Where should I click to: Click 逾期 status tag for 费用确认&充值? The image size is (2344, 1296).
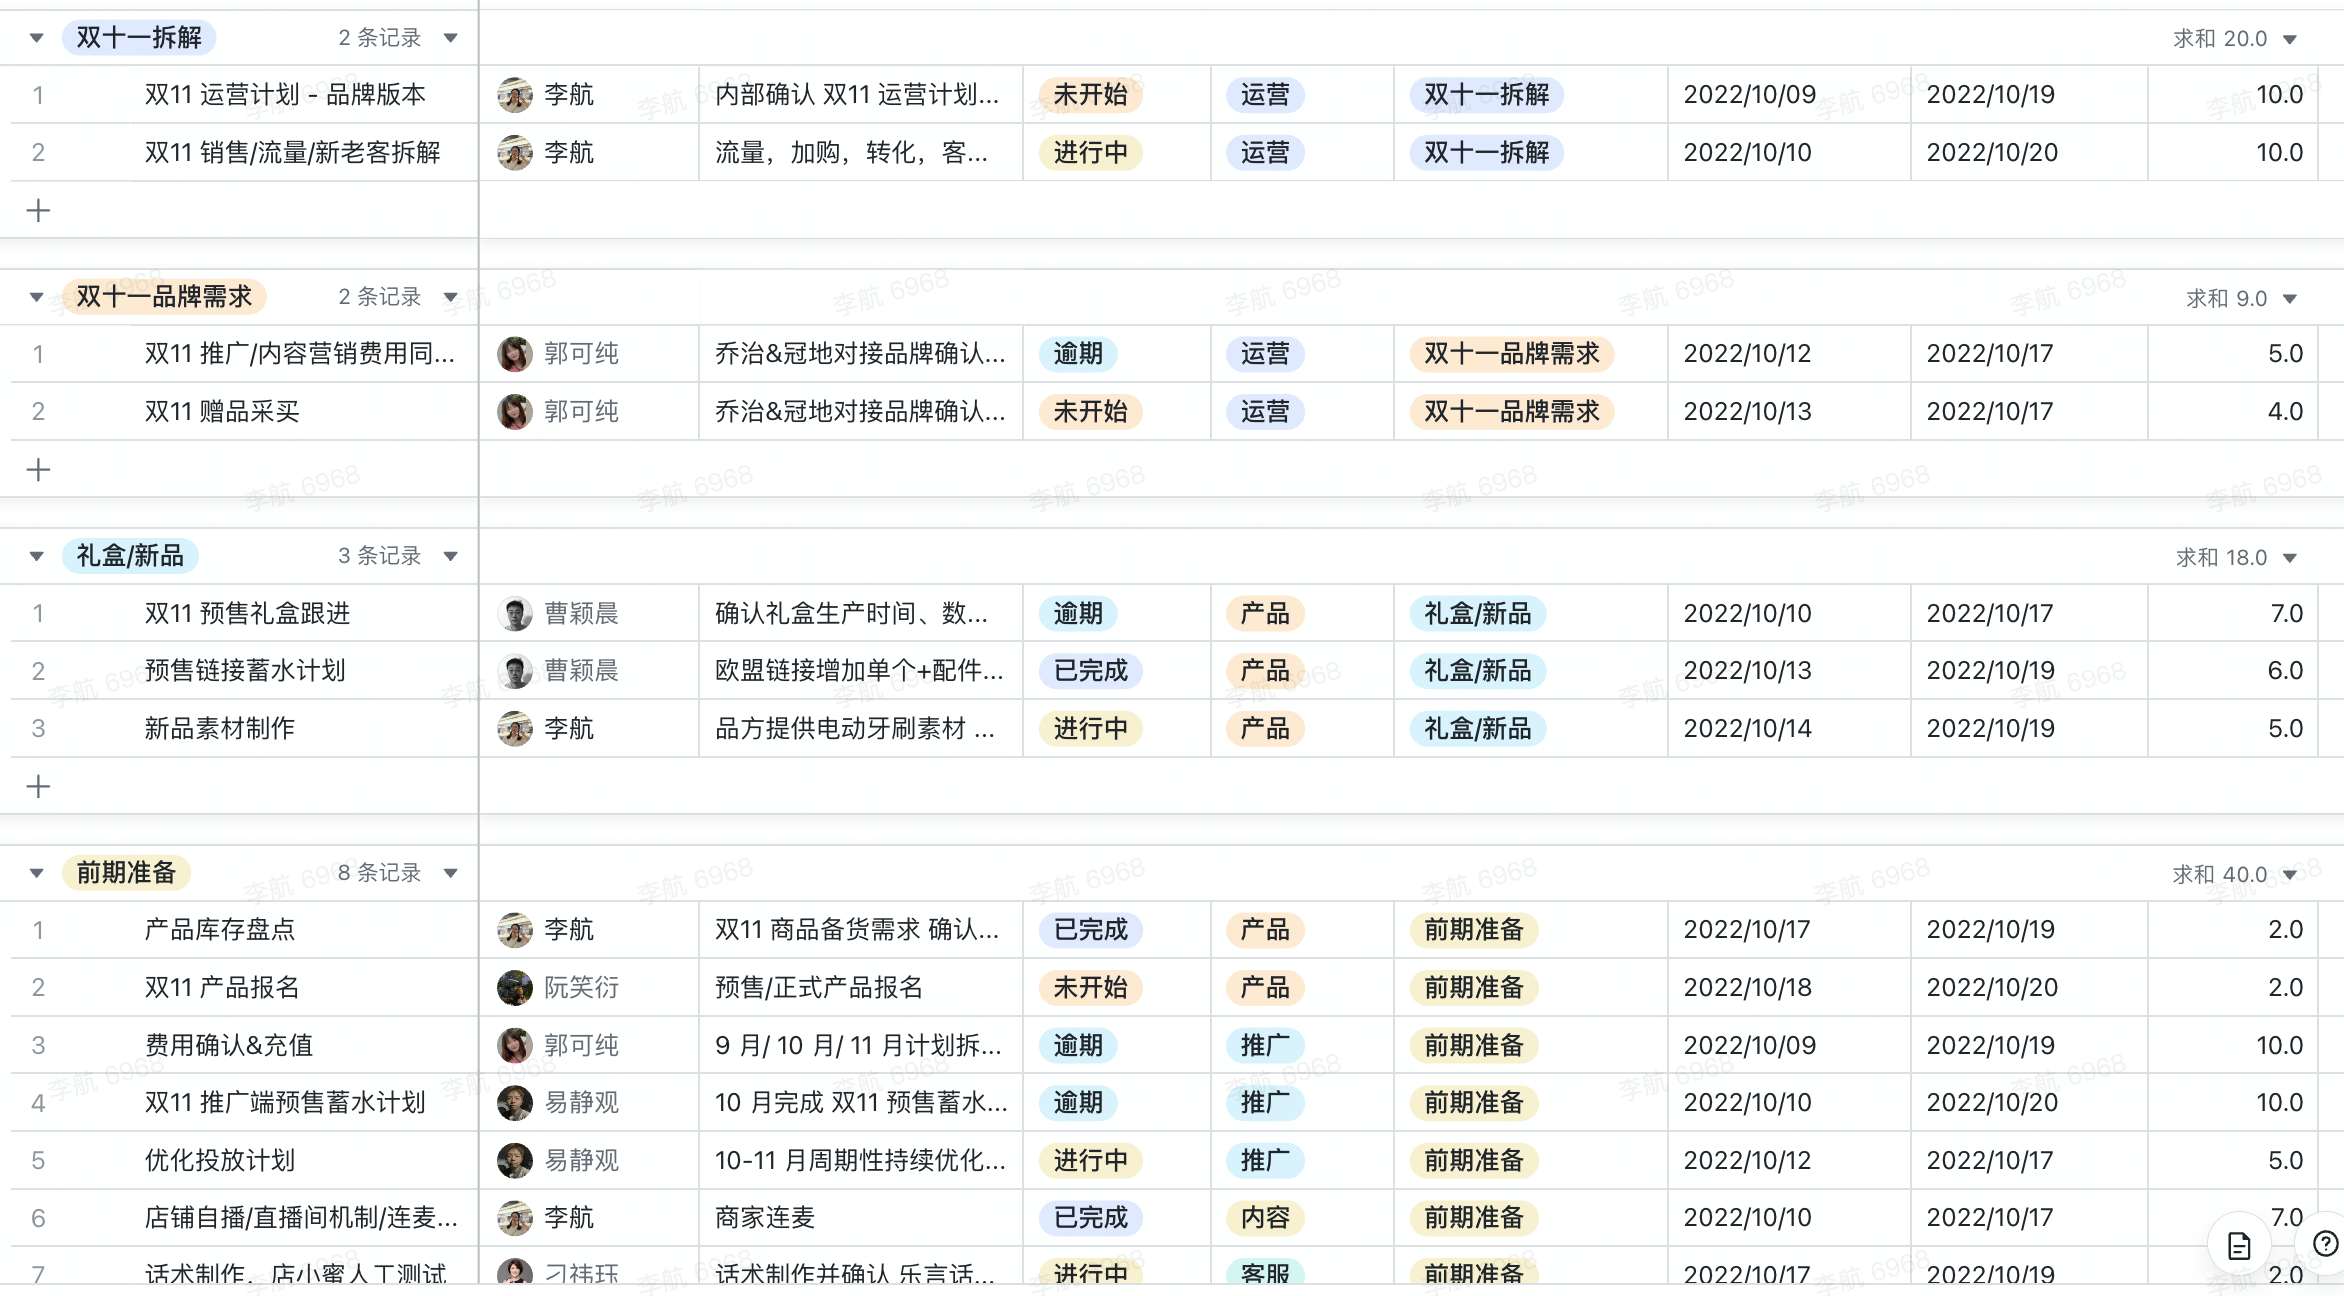click(1078, 1046)
